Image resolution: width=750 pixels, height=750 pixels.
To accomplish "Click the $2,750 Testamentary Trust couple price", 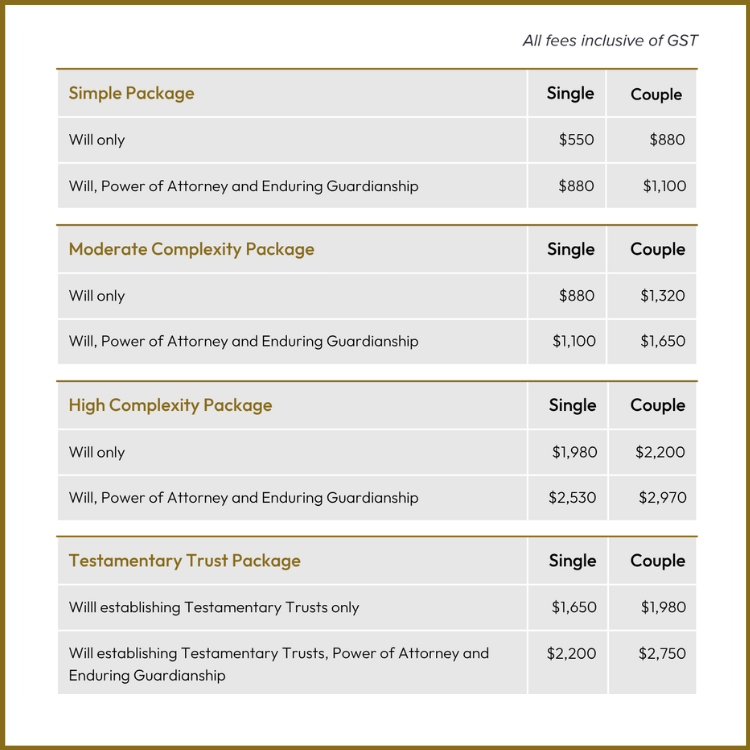I will tap(662, 653).
